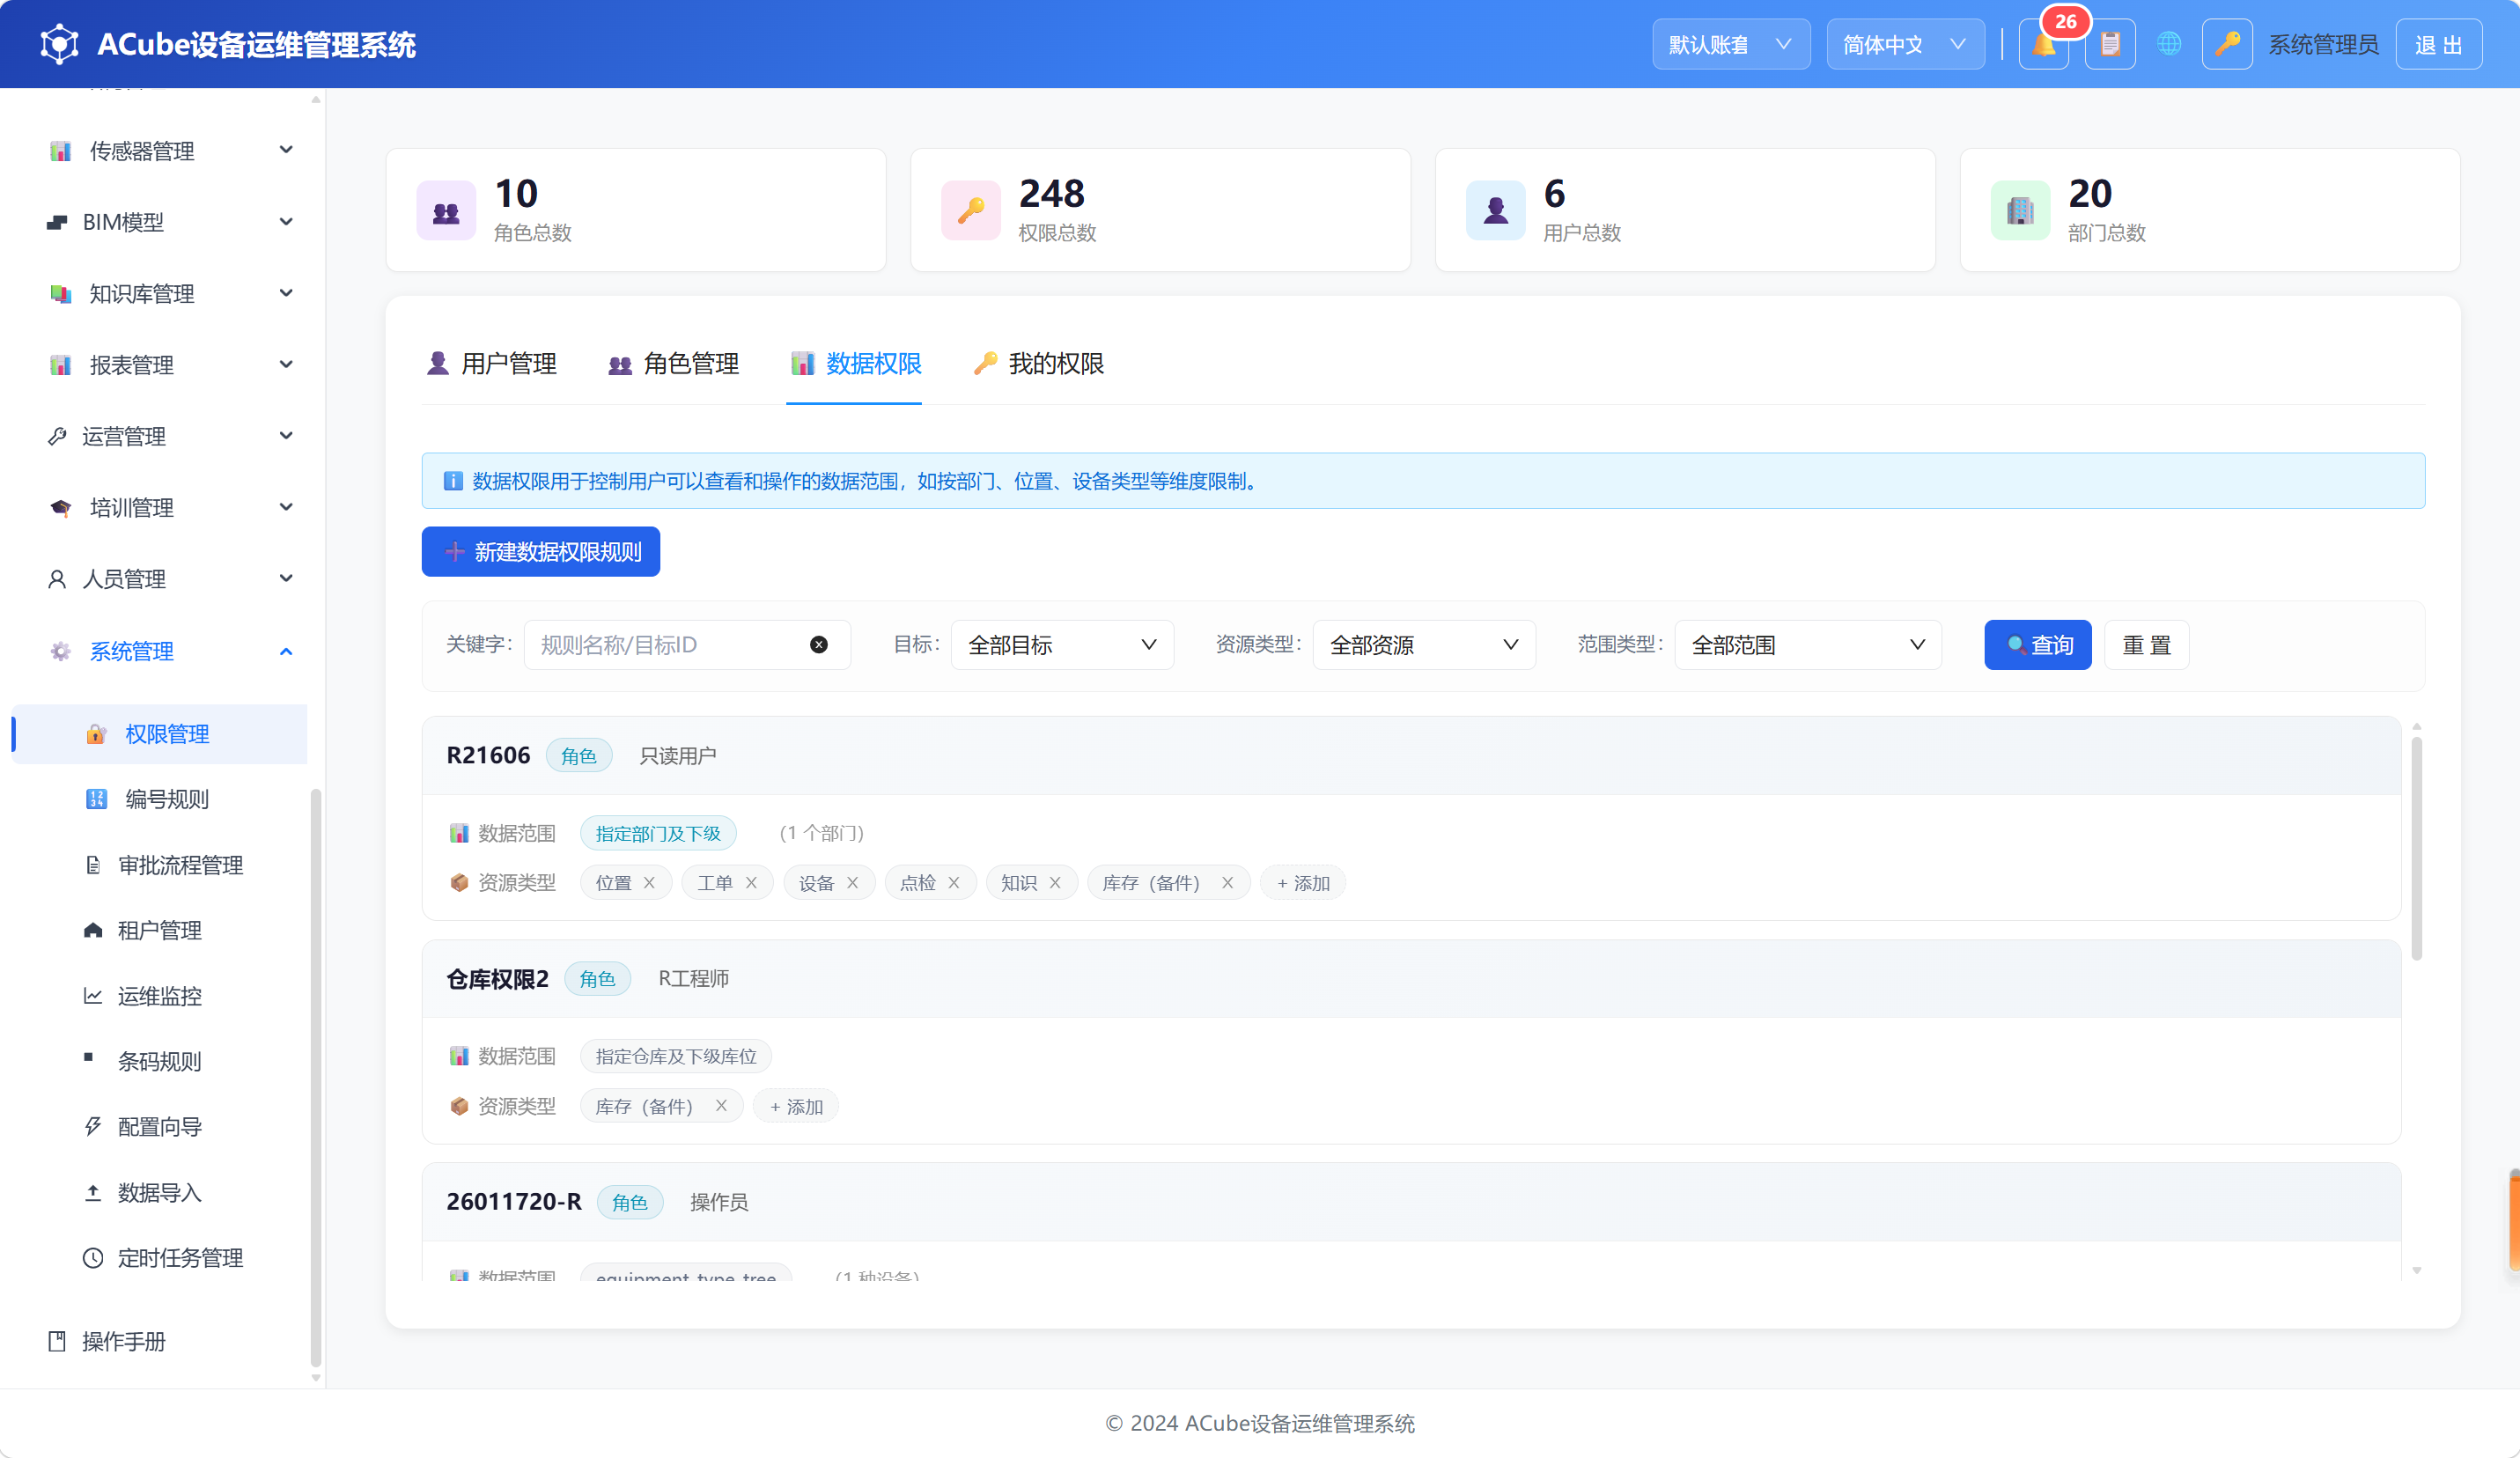Click the clipboard icon in header
This screenshot has height=1458, width=2520.
coord(2110,45)
